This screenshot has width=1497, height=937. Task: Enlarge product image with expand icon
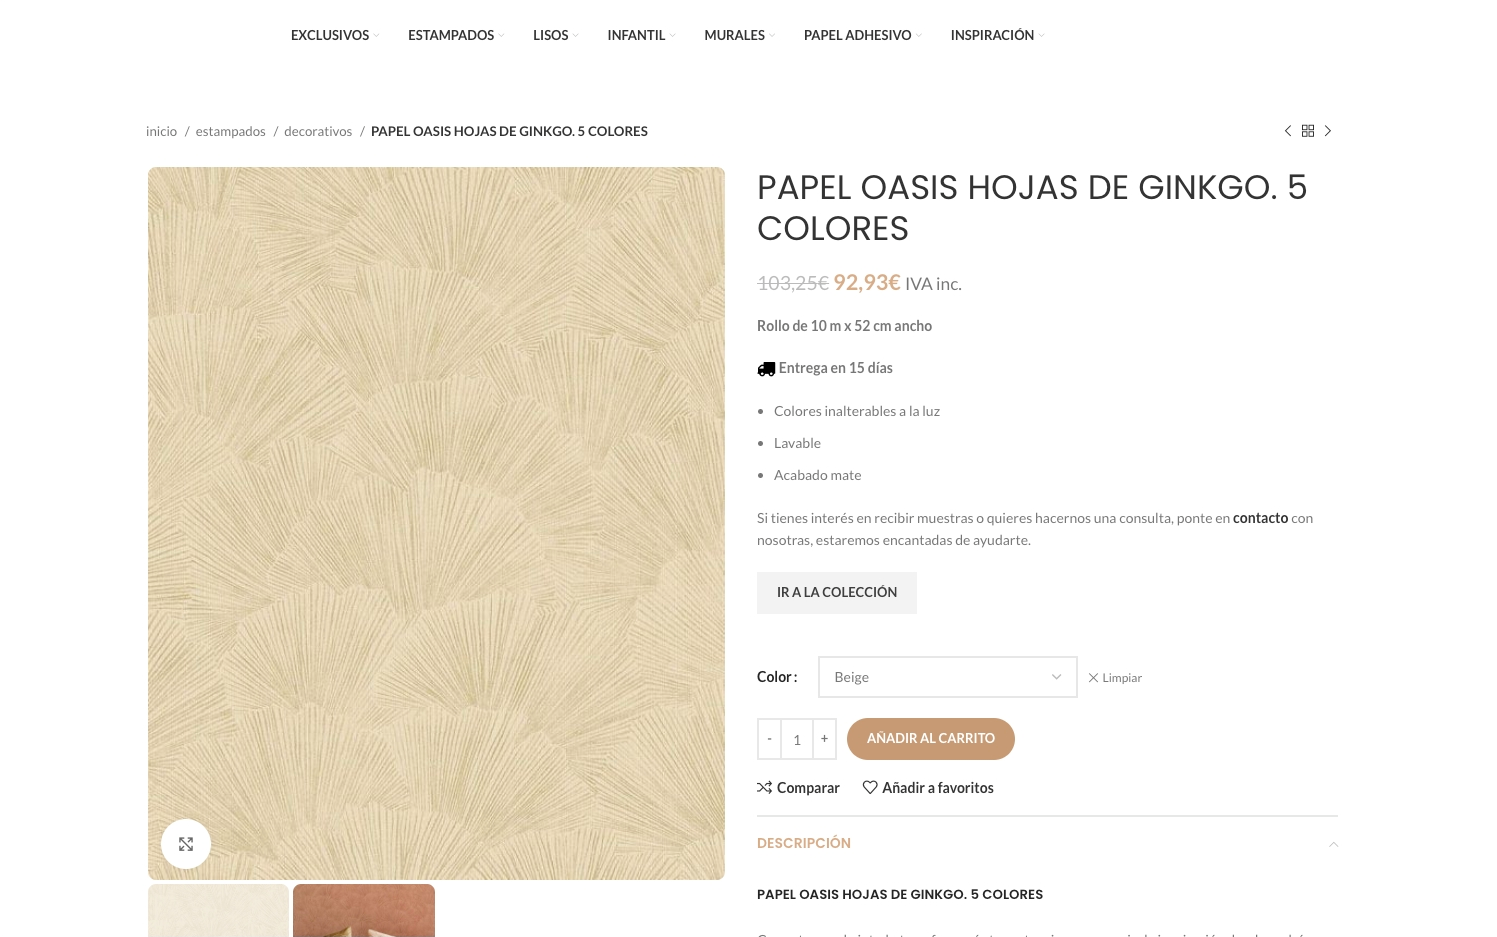(186, 845)
